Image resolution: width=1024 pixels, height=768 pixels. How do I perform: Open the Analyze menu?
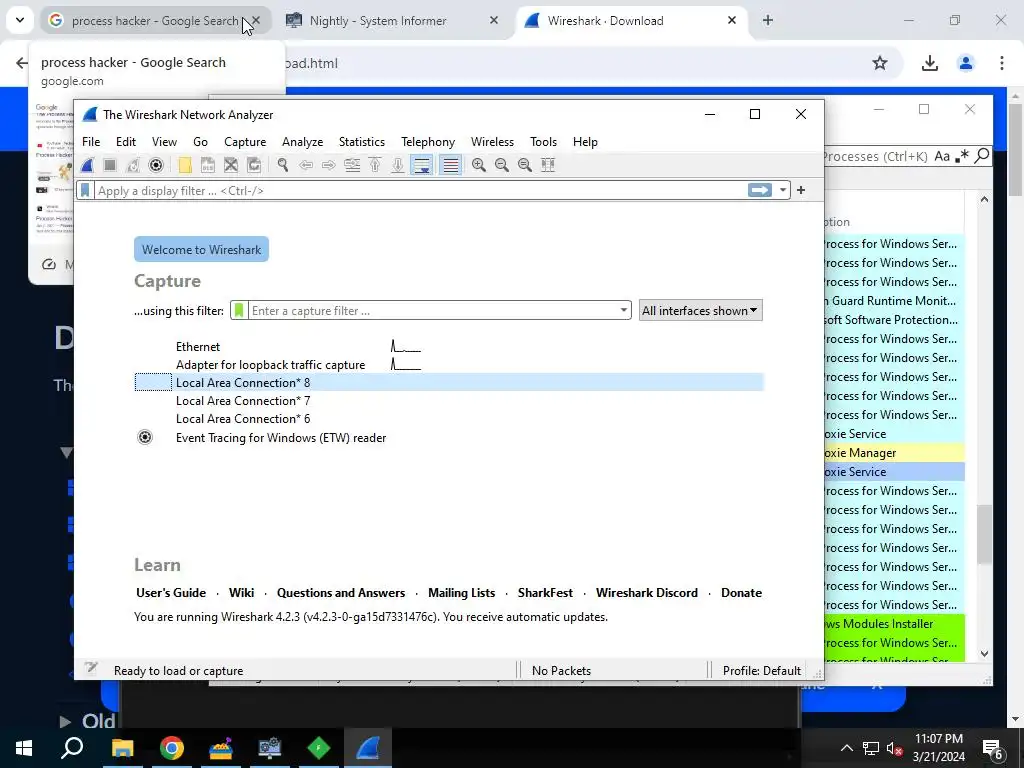tap(302, 142)
